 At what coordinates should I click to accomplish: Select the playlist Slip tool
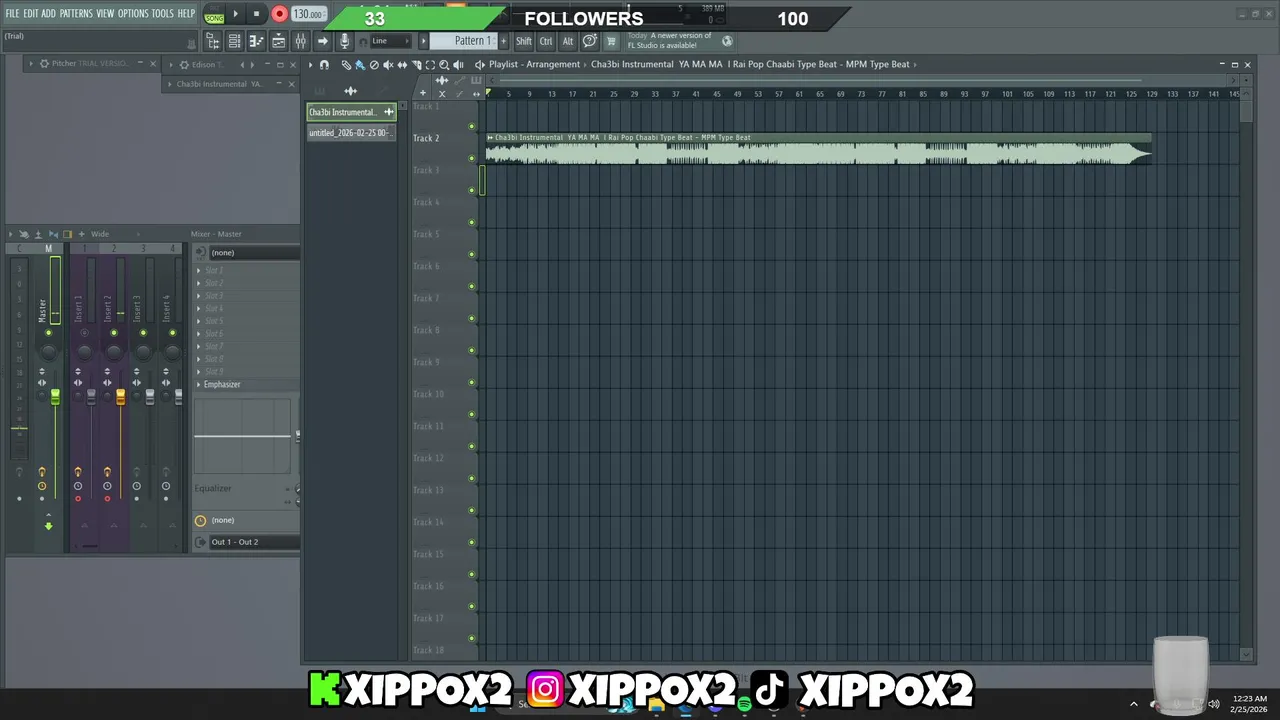click(x=402, y=65)
